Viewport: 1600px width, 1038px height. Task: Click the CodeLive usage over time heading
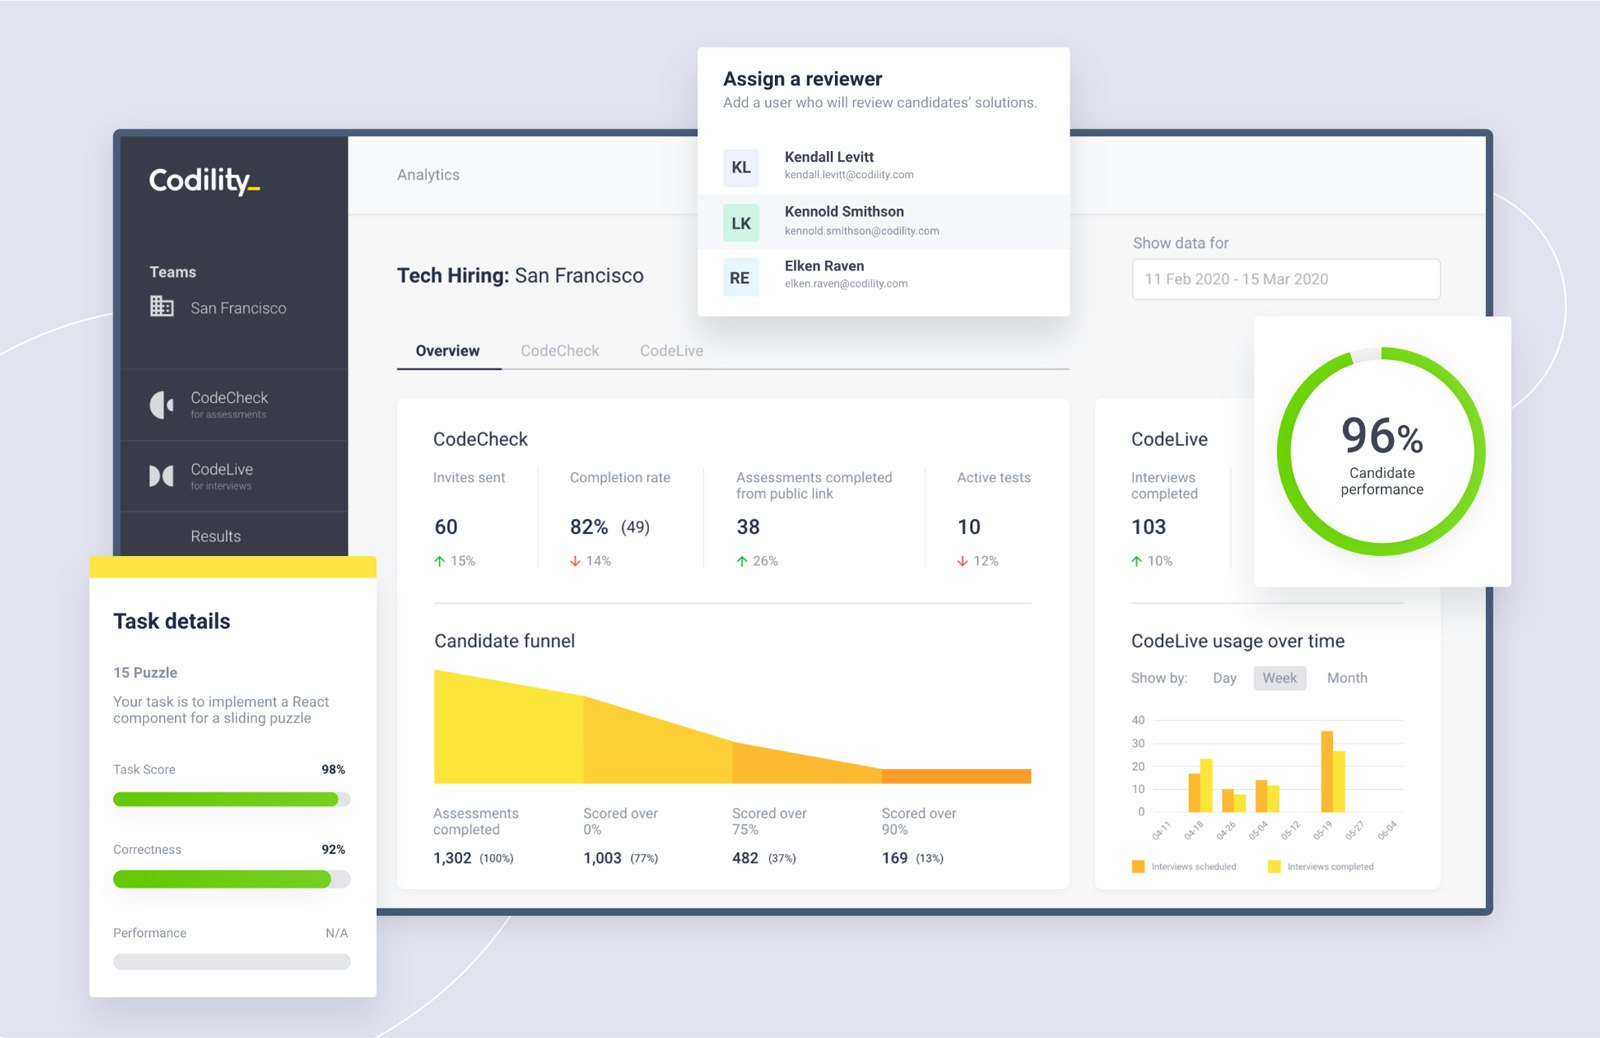pyautogui.click(x=1238, y=641)
